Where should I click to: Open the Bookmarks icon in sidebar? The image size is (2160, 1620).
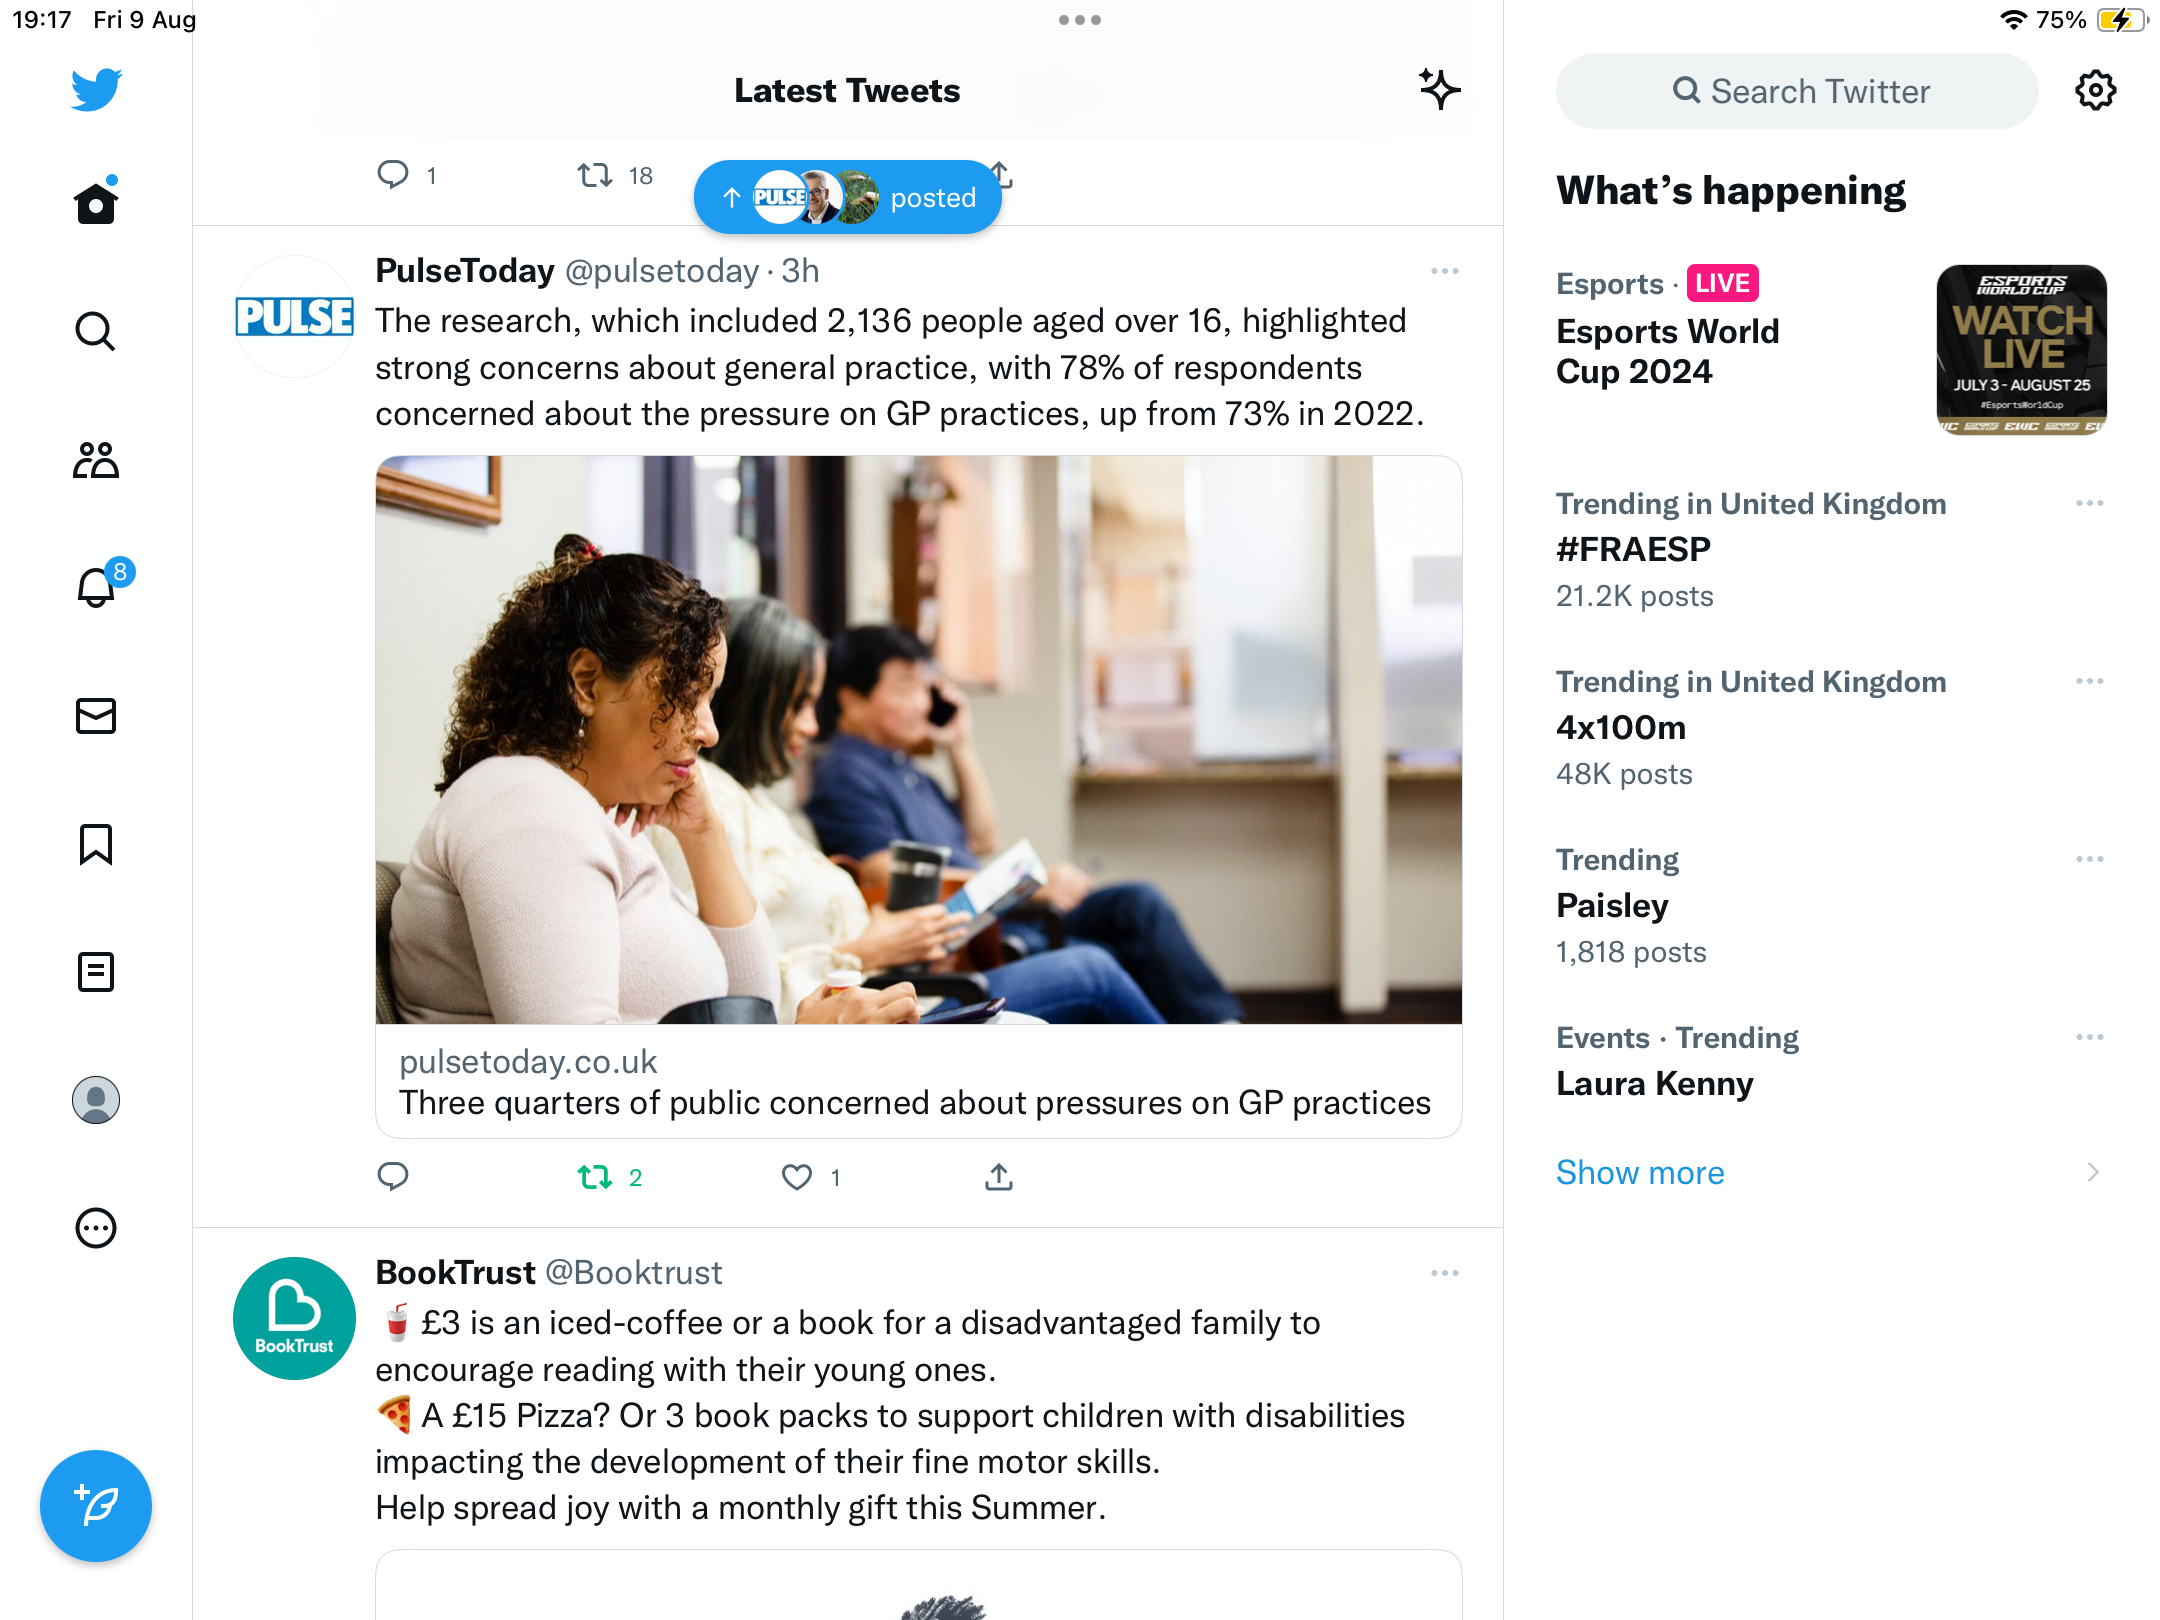pos(96,844)
